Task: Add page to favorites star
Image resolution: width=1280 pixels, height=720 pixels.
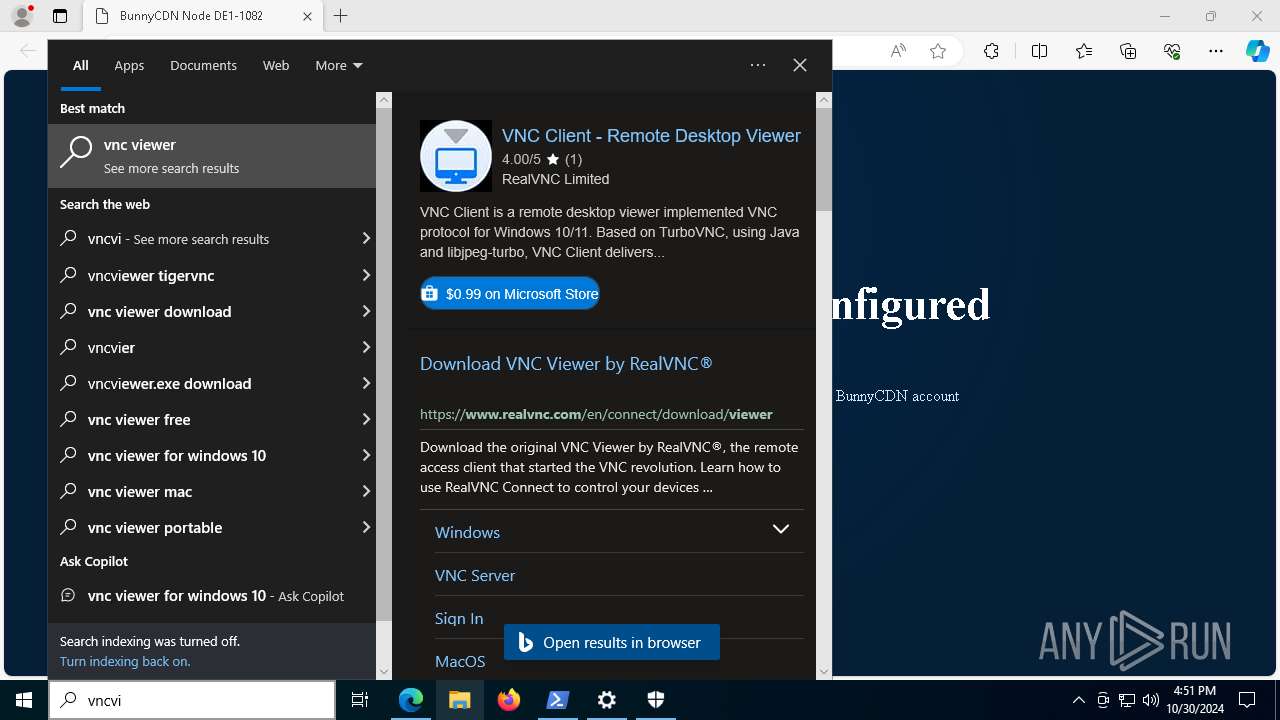Action: (x=938, y=52)
